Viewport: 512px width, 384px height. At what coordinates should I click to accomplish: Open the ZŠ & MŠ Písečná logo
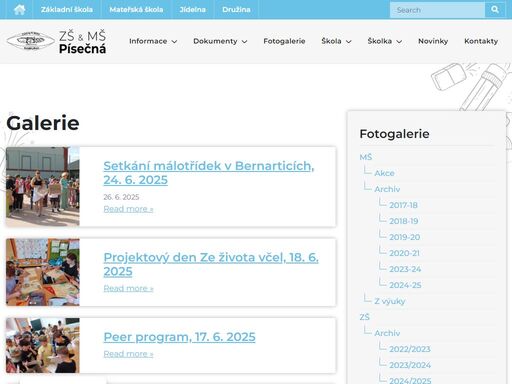point(56,42)
